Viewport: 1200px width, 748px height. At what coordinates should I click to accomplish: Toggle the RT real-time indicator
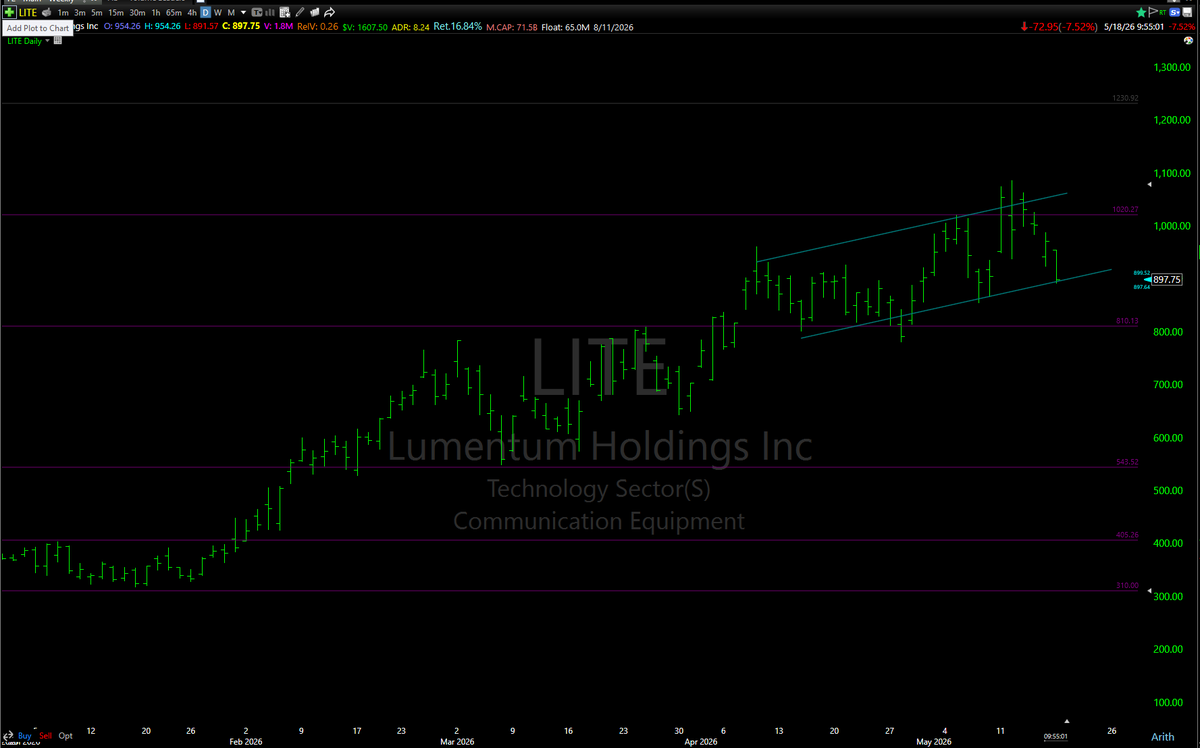(1163, 13)
